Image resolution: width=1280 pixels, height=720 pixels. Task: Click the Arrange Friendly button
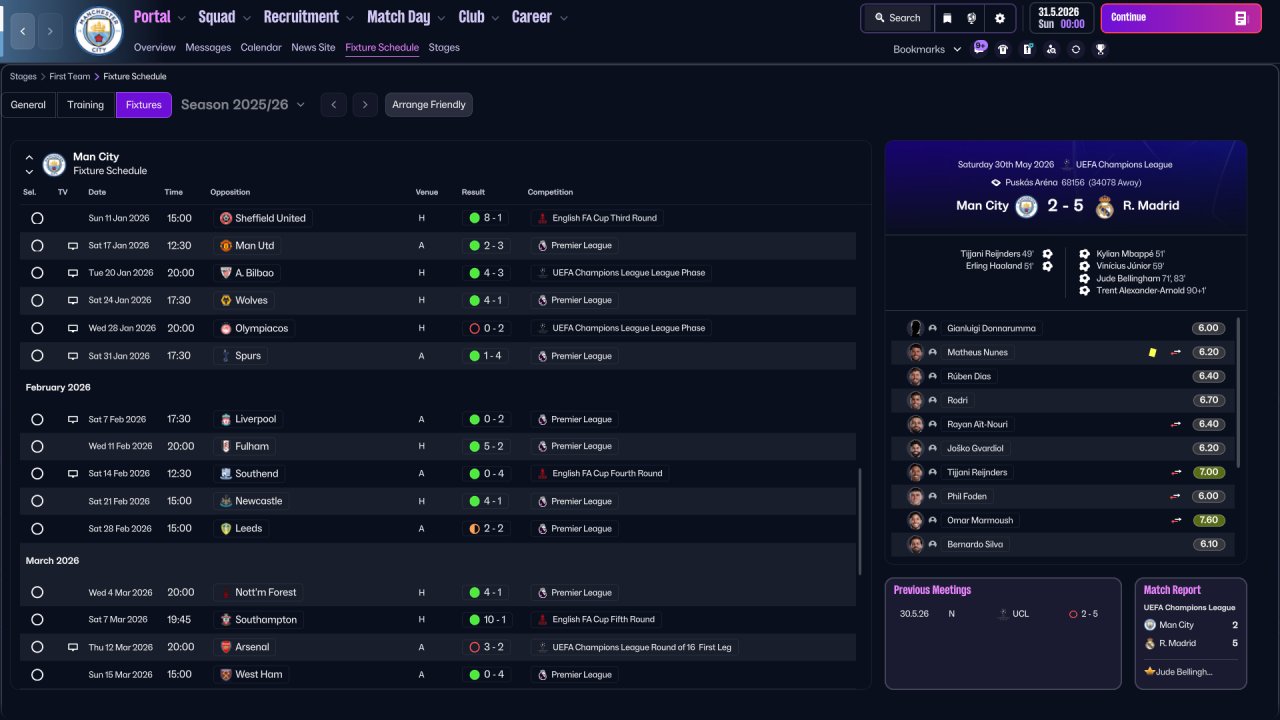pos(429,105)
